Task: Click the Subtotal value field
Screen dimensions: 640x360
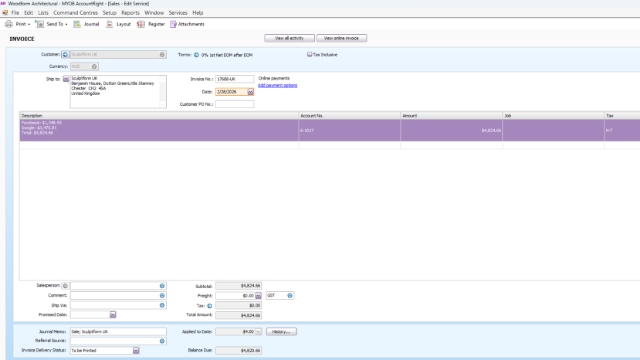Action: [238, 286]
